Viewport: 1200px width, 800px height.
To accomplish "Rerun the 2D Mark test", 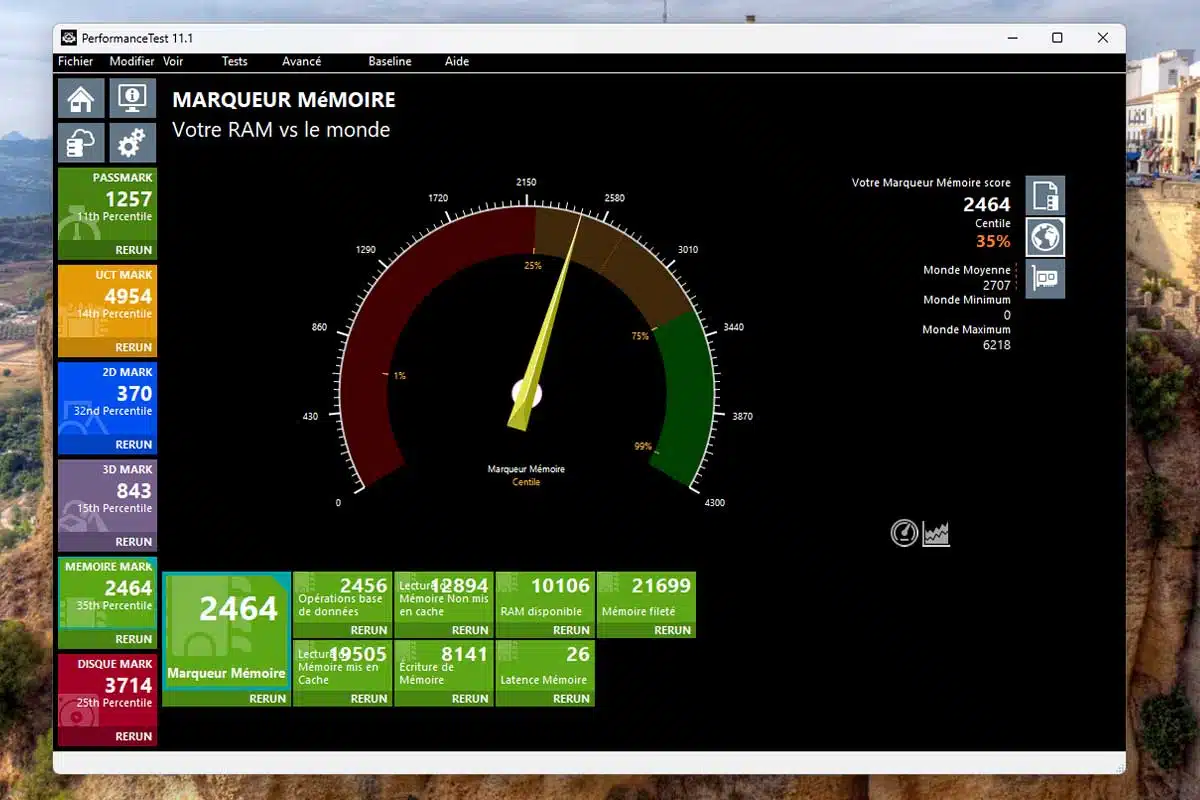I will (133, 444).
